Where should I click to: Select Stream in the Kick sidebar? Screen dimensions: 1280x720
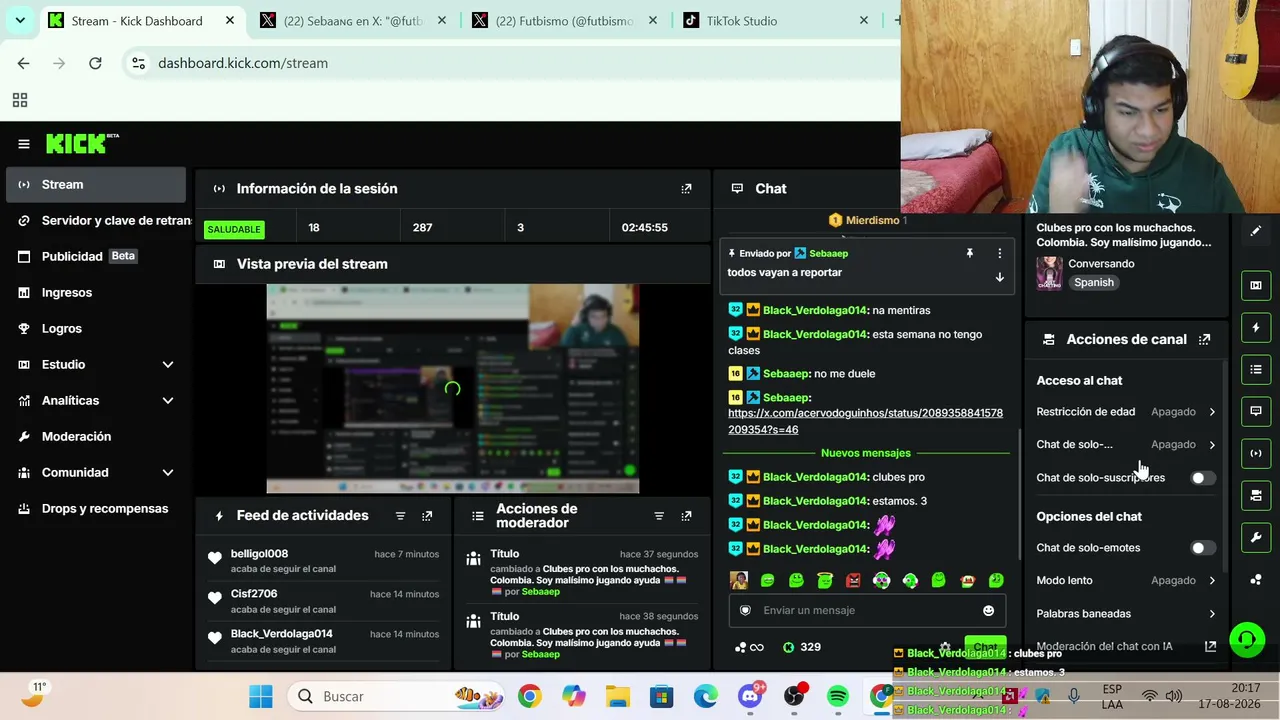tap(96, 184)
